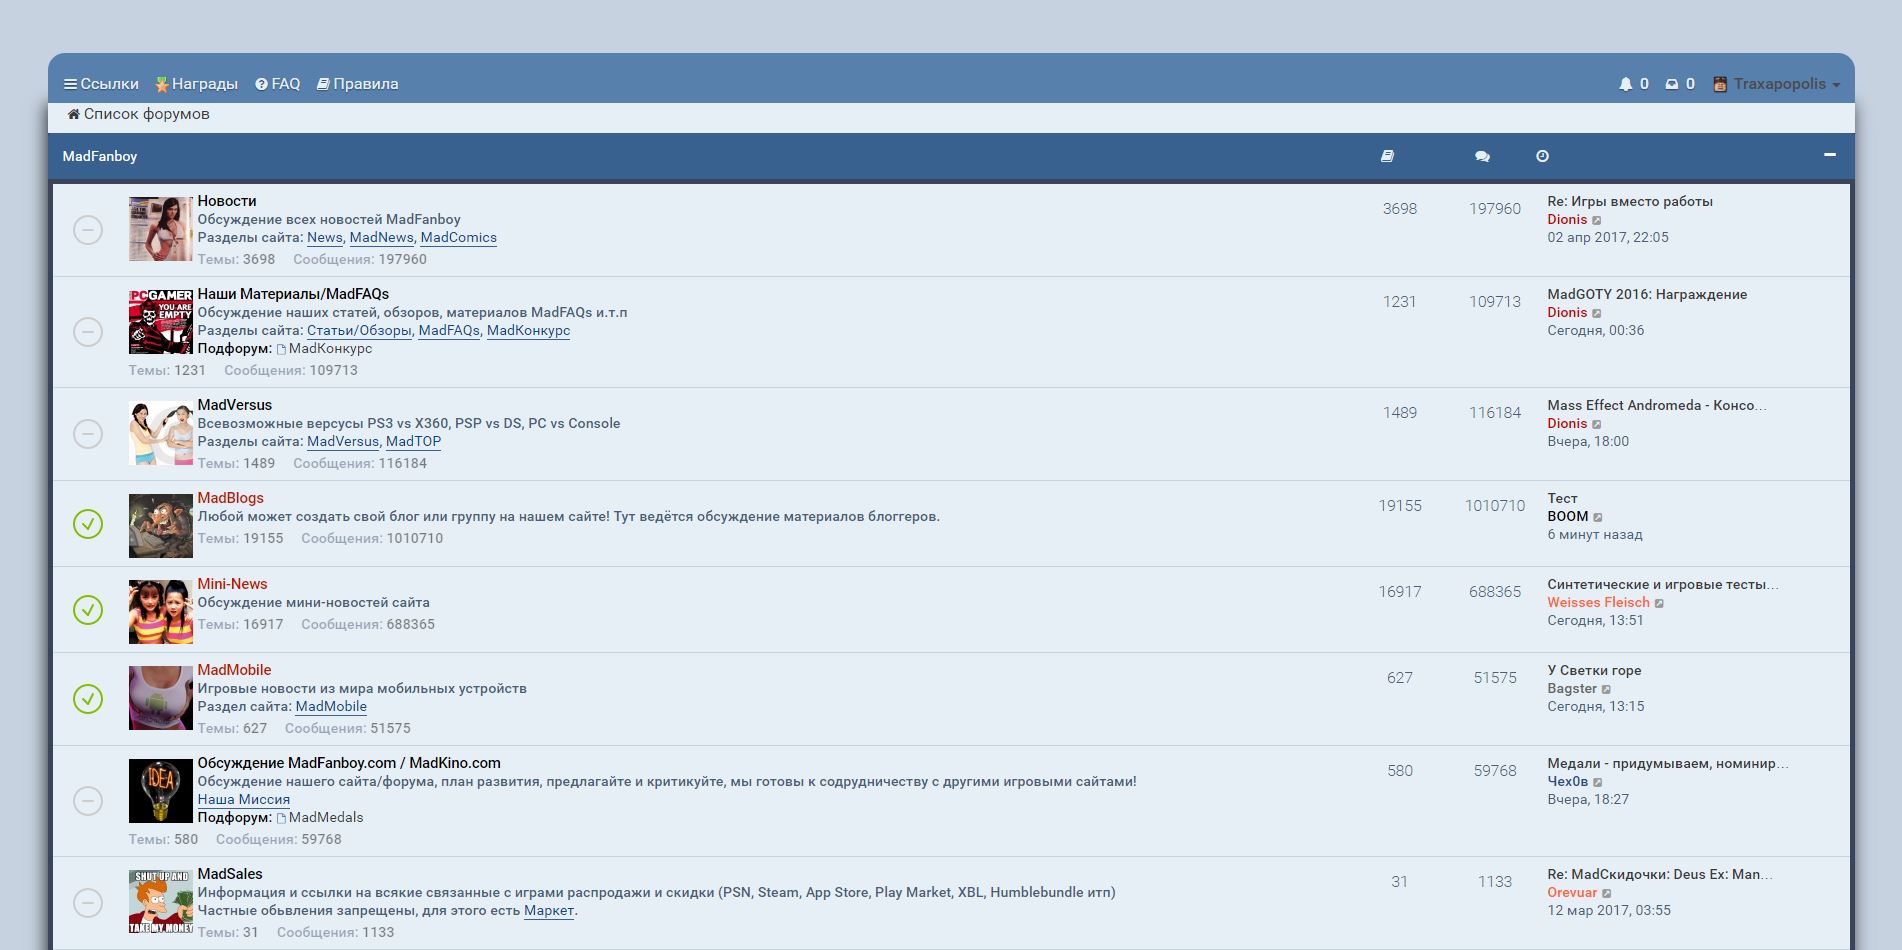
Task: Follow the underlined MadКонкурс section link
Action: [528, 331]
